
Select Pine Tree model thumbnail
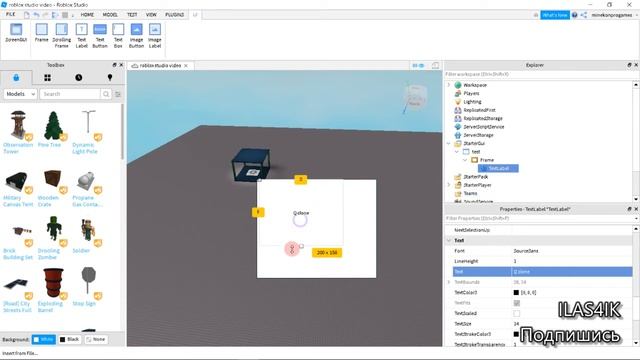coord(53,125)
